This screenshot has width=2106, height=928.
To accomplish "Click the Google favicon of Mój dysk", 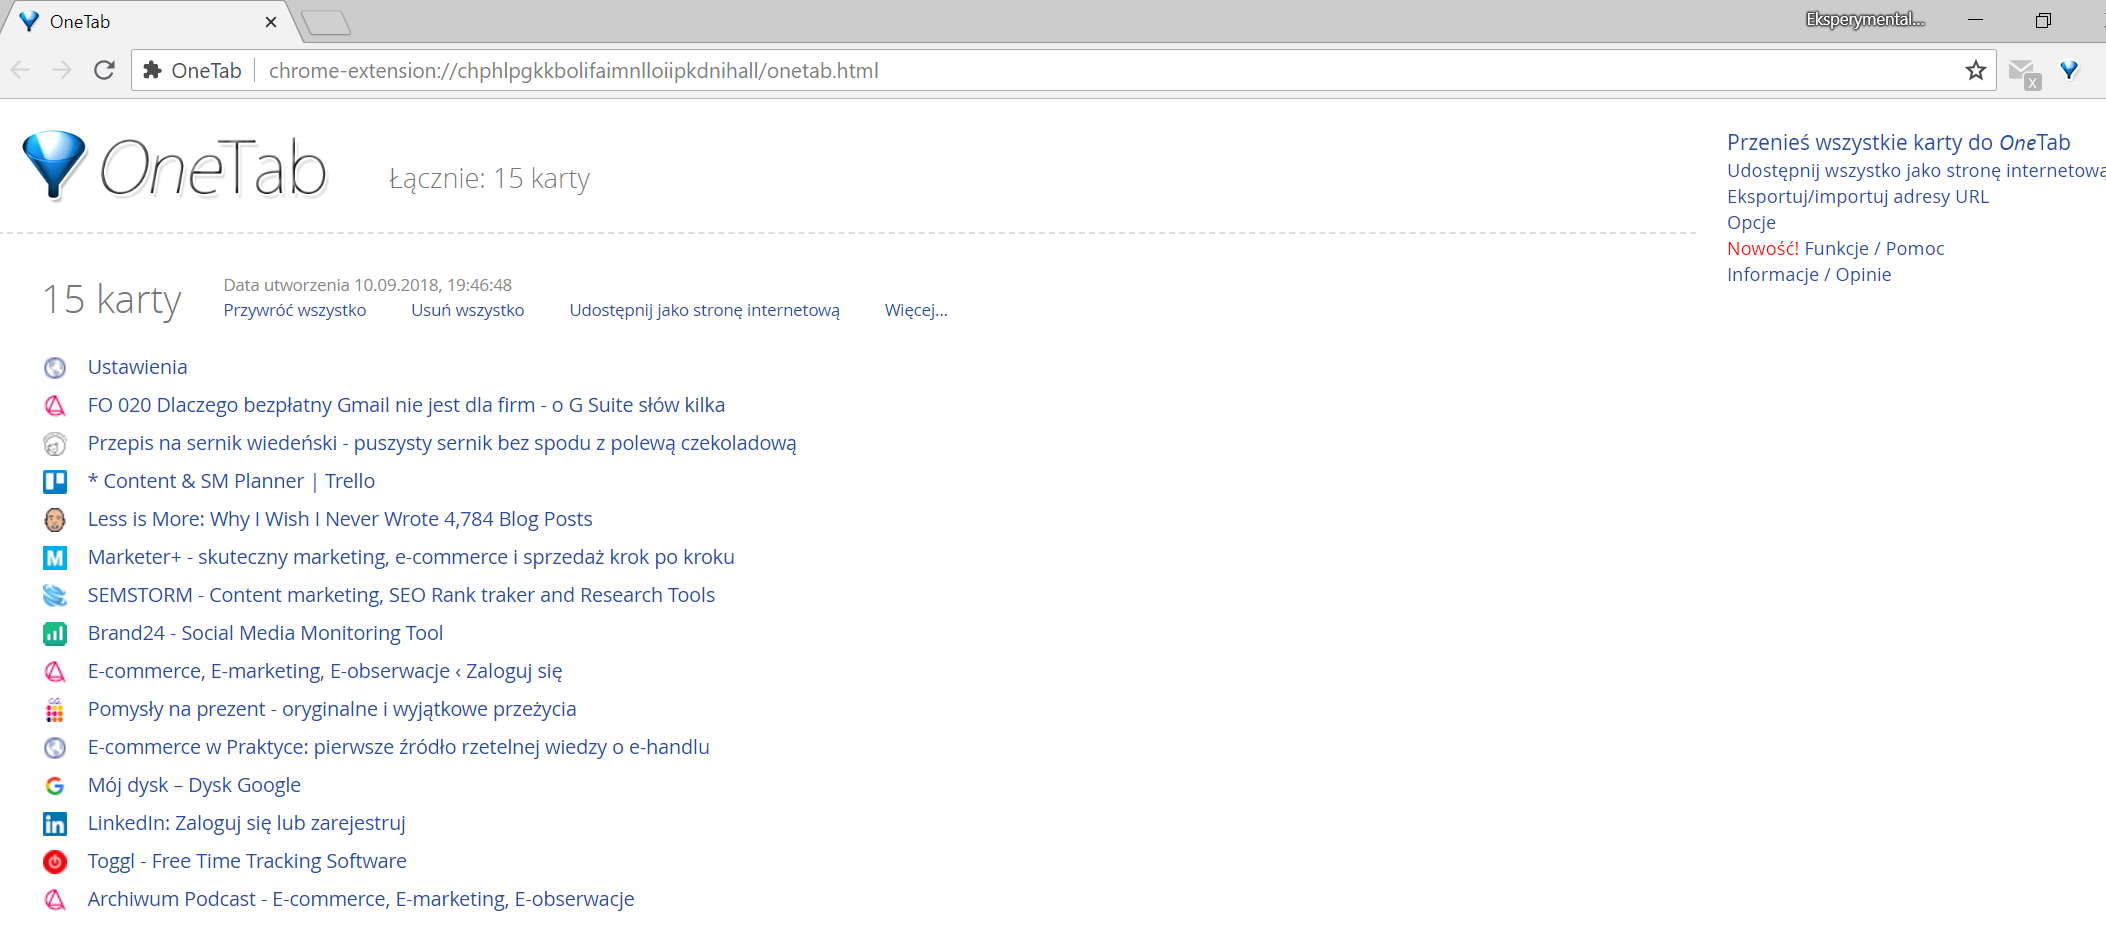I will pos(55,786).
